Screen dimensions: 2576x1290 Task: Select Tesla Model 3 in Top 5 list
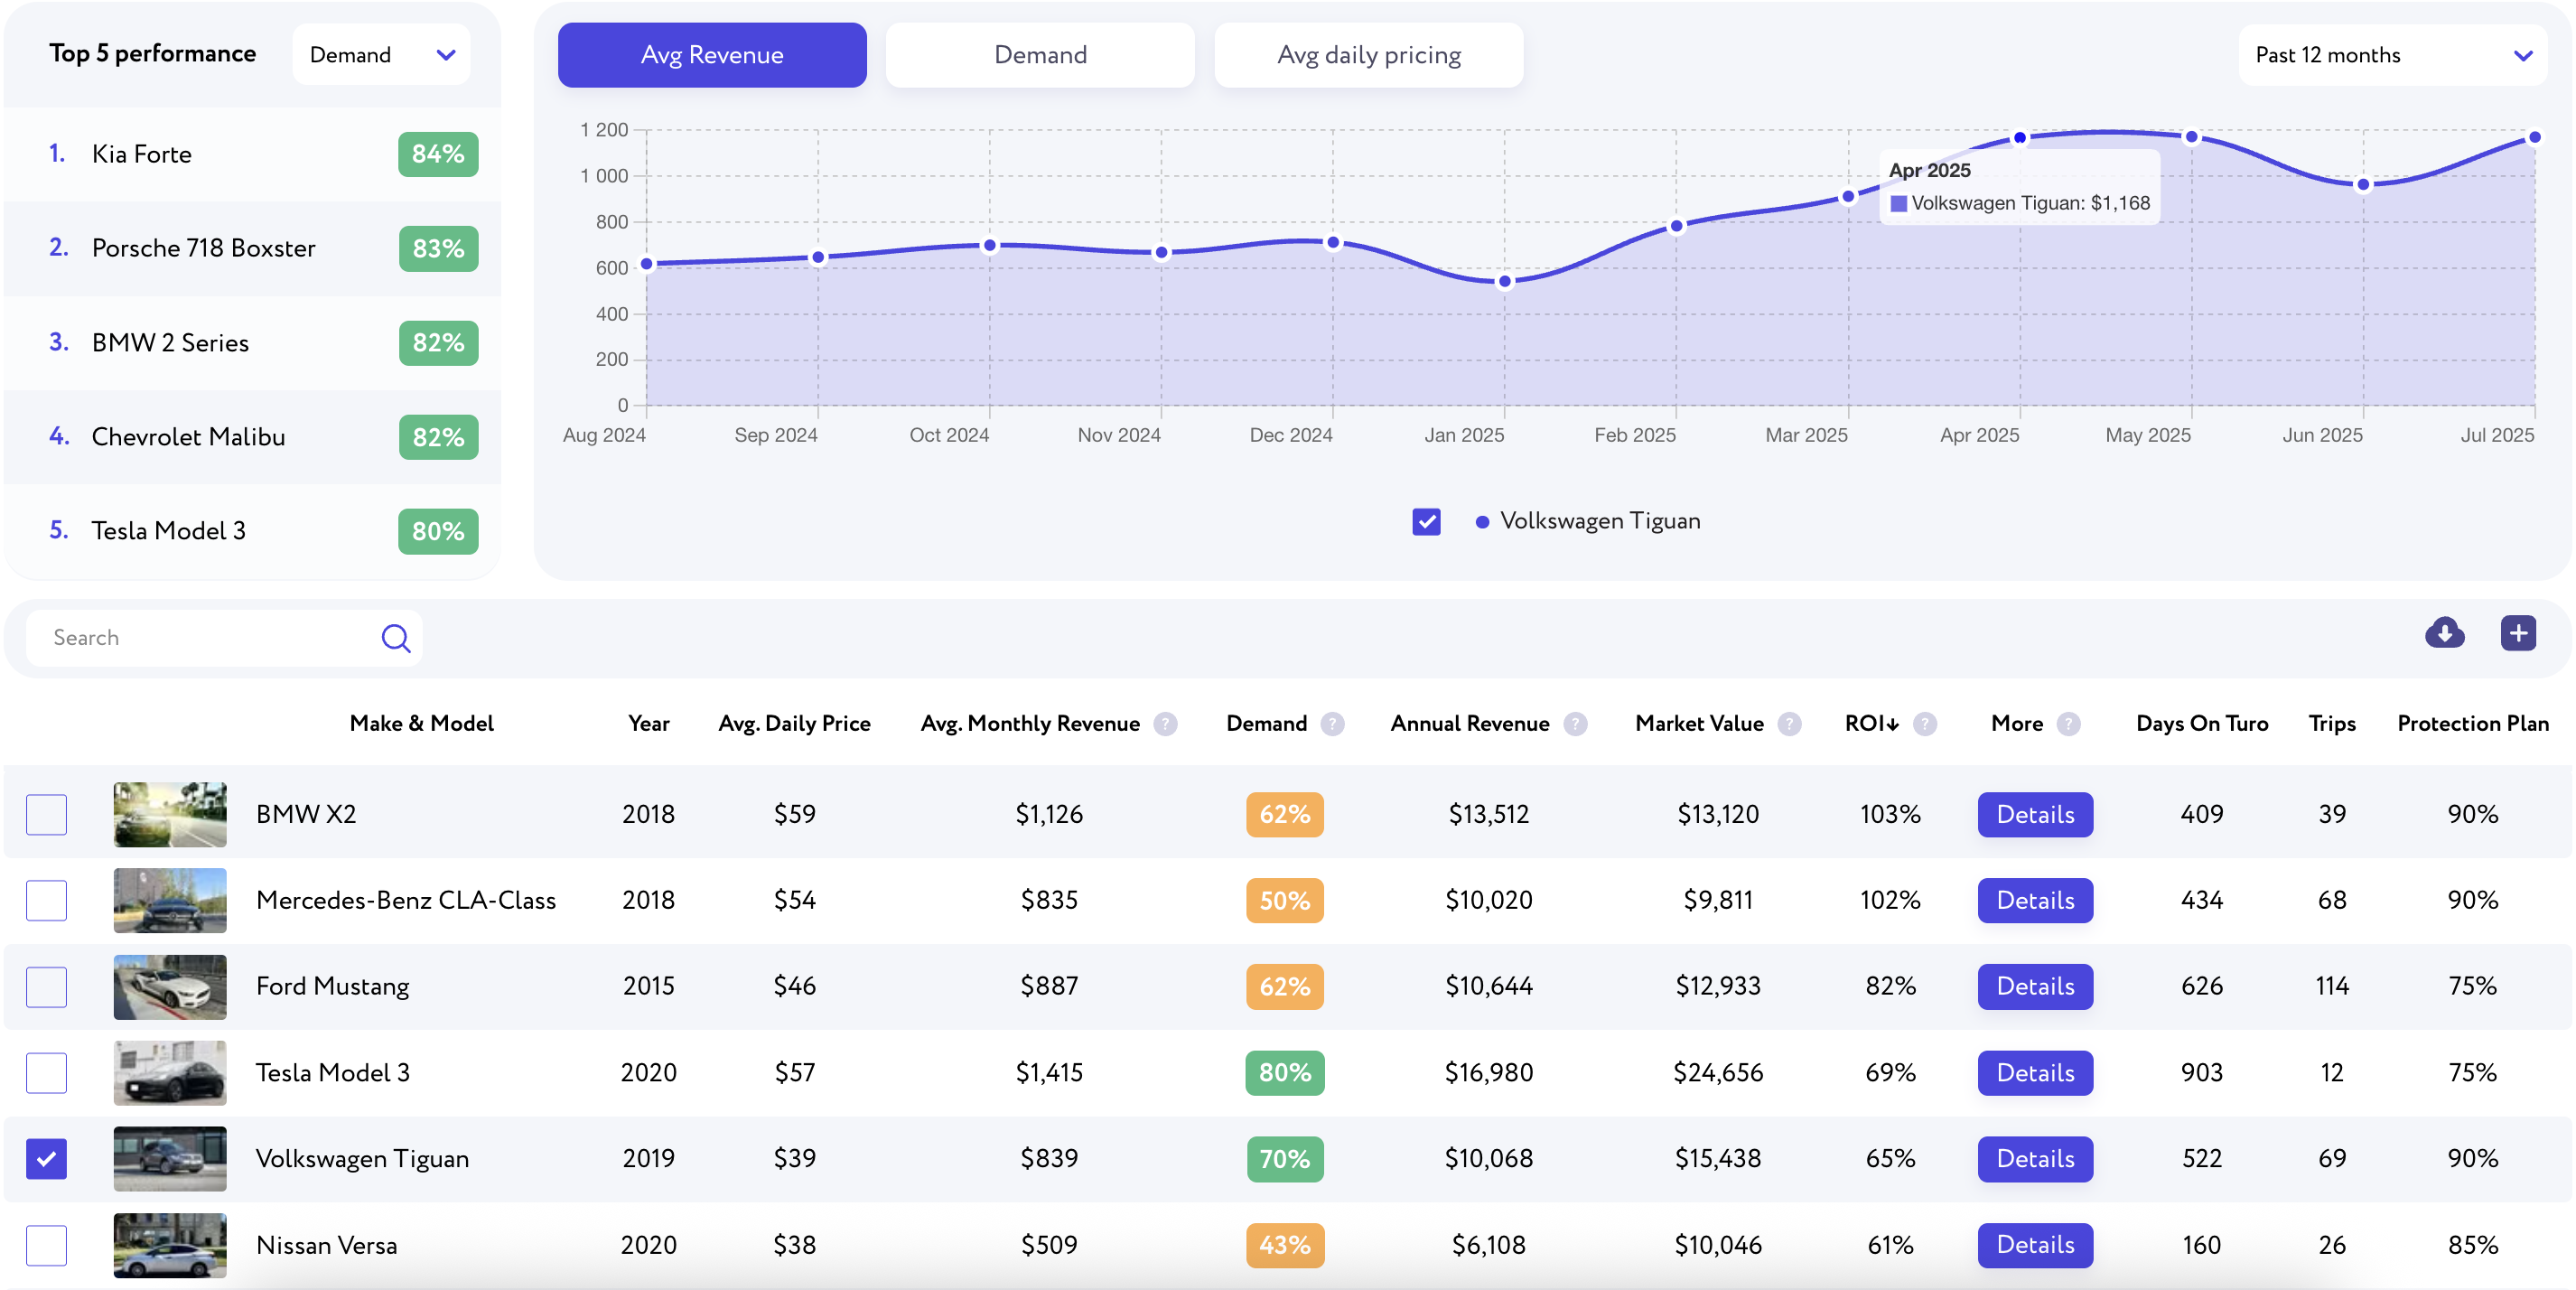252,531
